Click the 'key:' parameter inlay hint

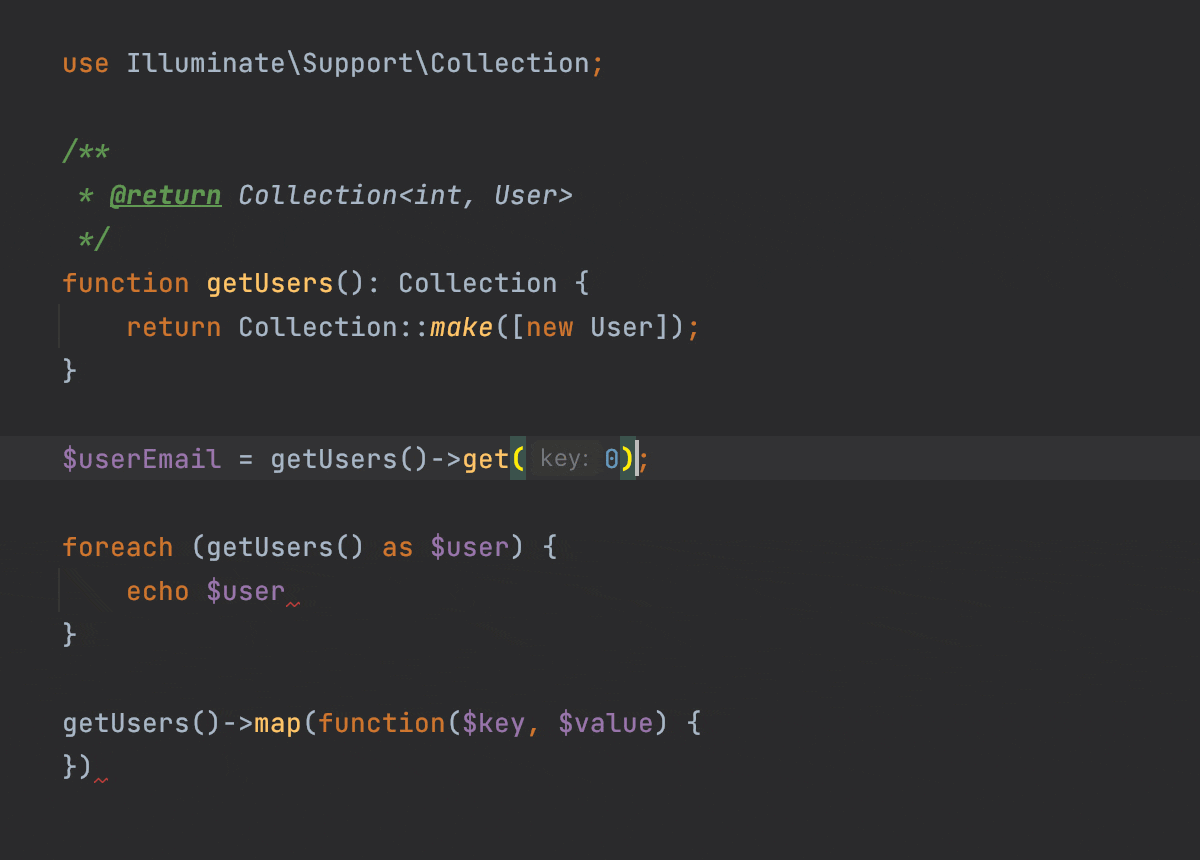click(x=564, y=459)
